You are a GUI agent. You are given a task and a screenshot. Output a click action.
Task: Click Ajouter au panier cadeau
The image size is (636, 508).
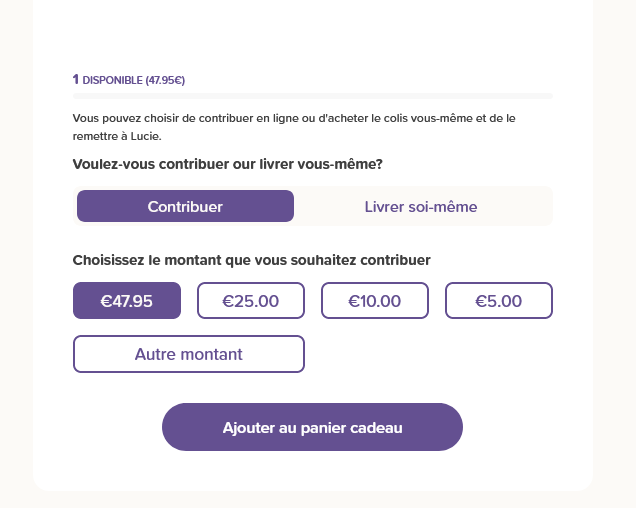click(x=312, y=427)
